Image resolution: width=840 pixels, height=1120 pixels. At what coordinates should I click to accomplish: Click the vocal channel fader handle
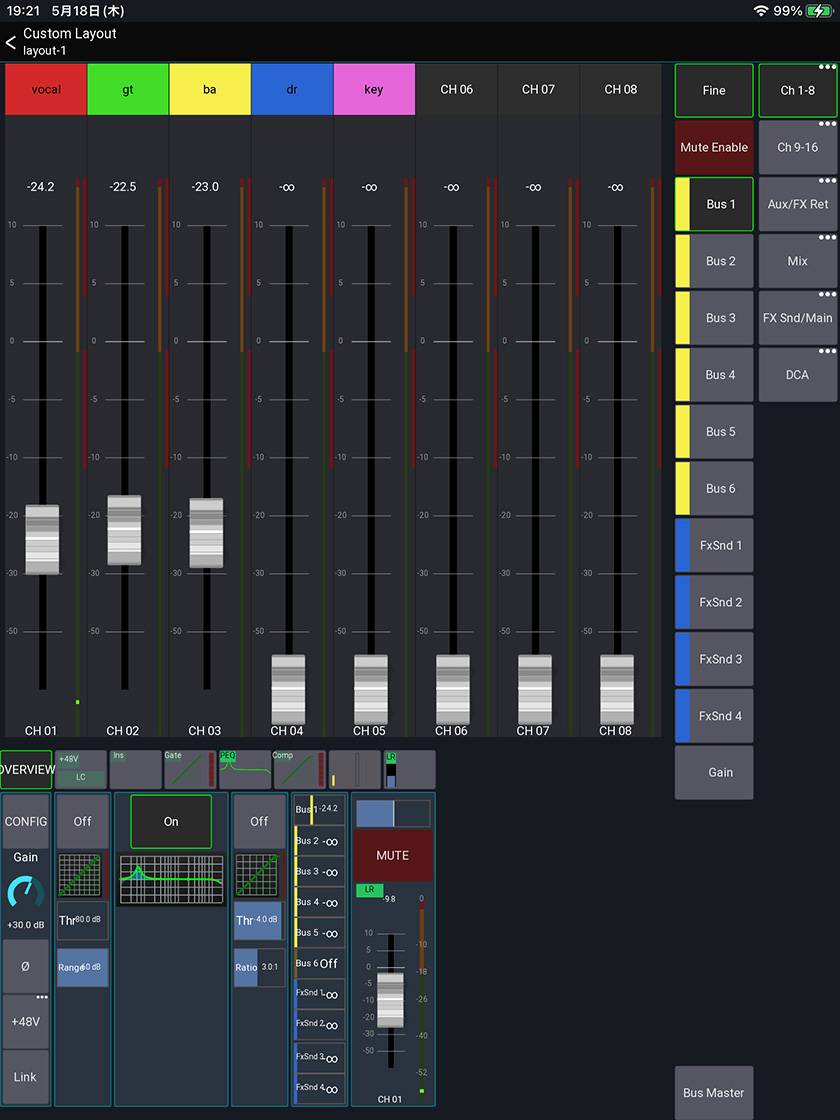point(42,539)
